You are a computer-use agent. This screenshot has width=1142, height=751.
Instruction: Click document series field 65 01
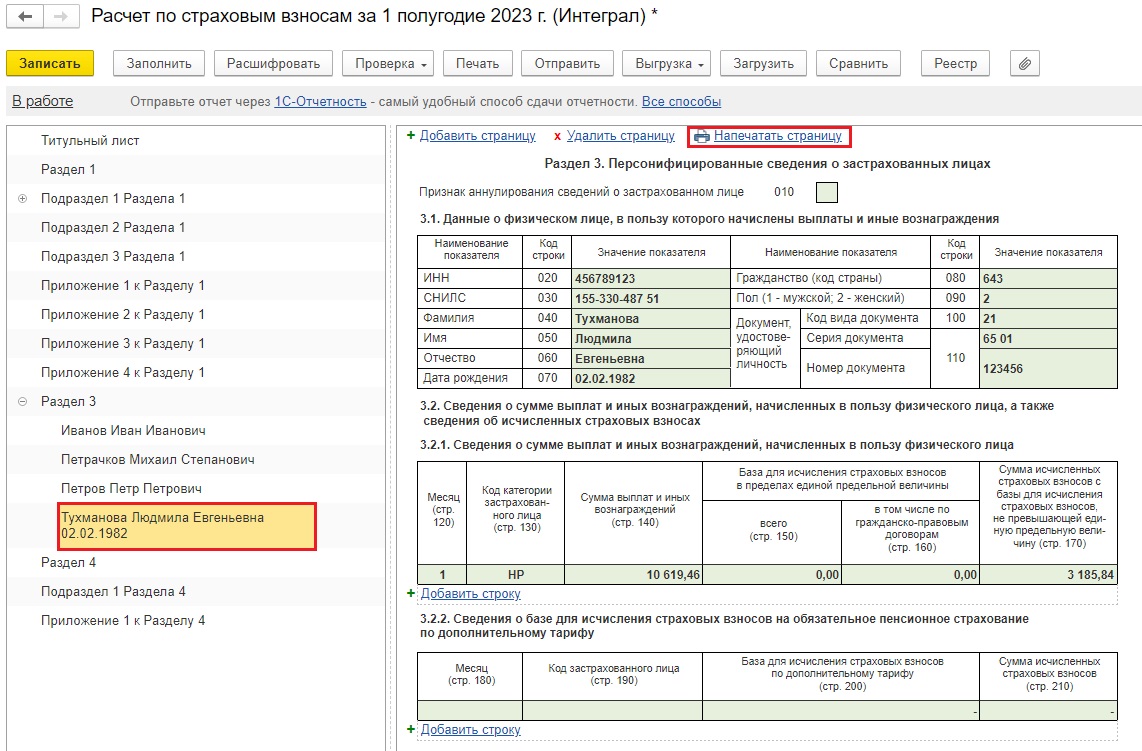[x=1049, y=338]
